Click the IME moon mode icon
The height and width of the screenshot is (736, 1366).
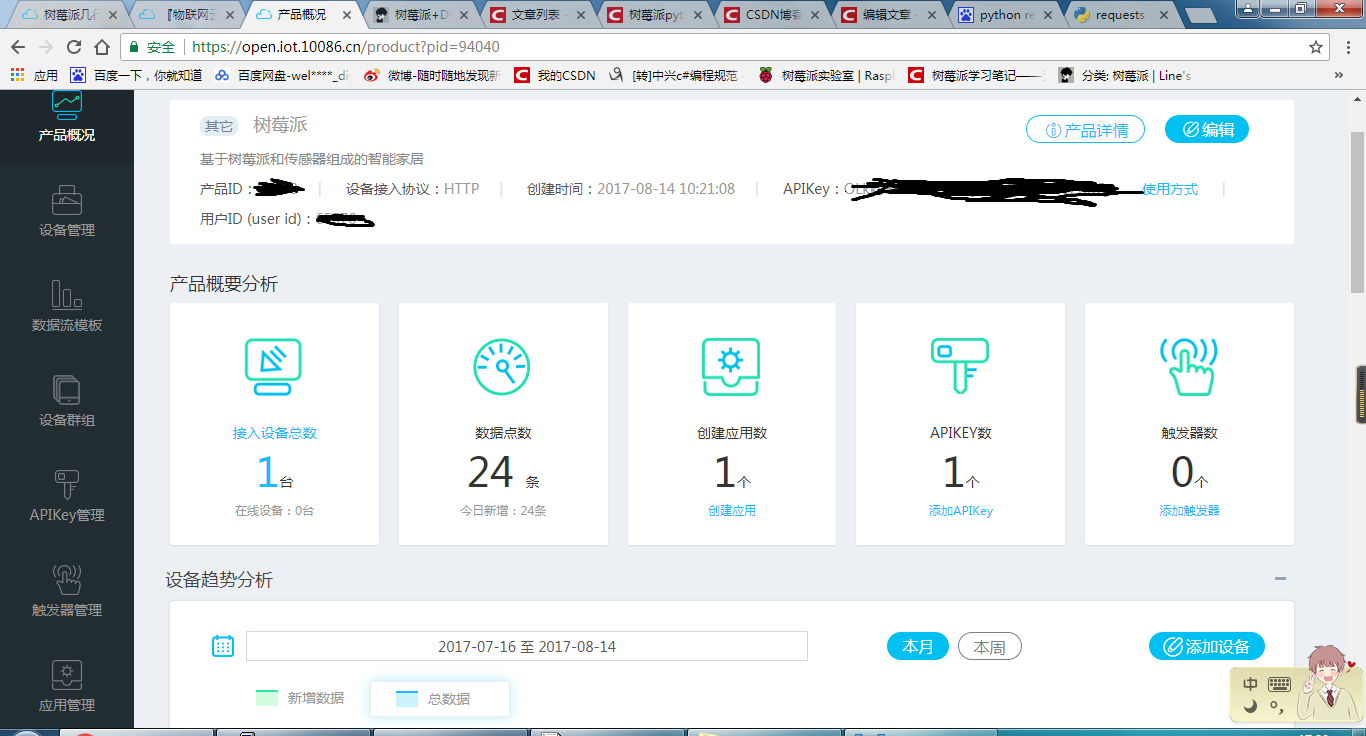[x=1250, y=707]
